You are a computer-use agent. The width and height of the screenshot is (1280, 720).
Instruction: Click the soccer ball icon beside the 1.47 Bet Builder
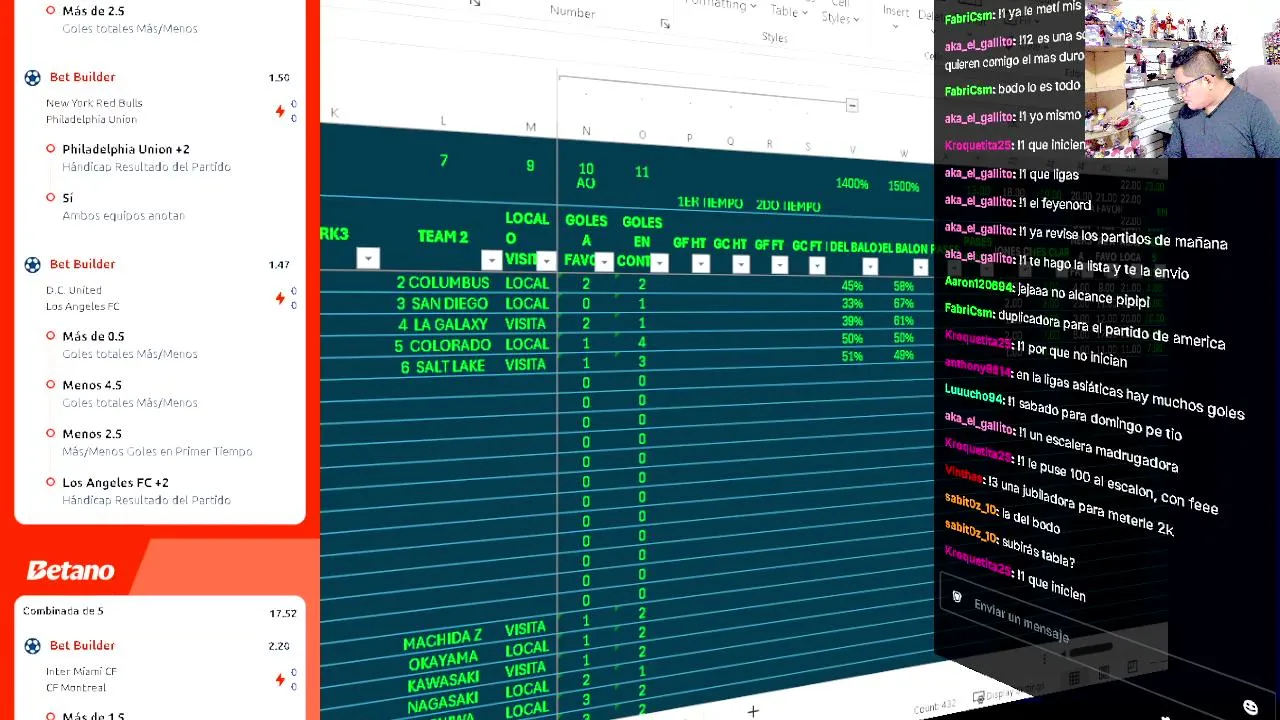pos(32,264)
